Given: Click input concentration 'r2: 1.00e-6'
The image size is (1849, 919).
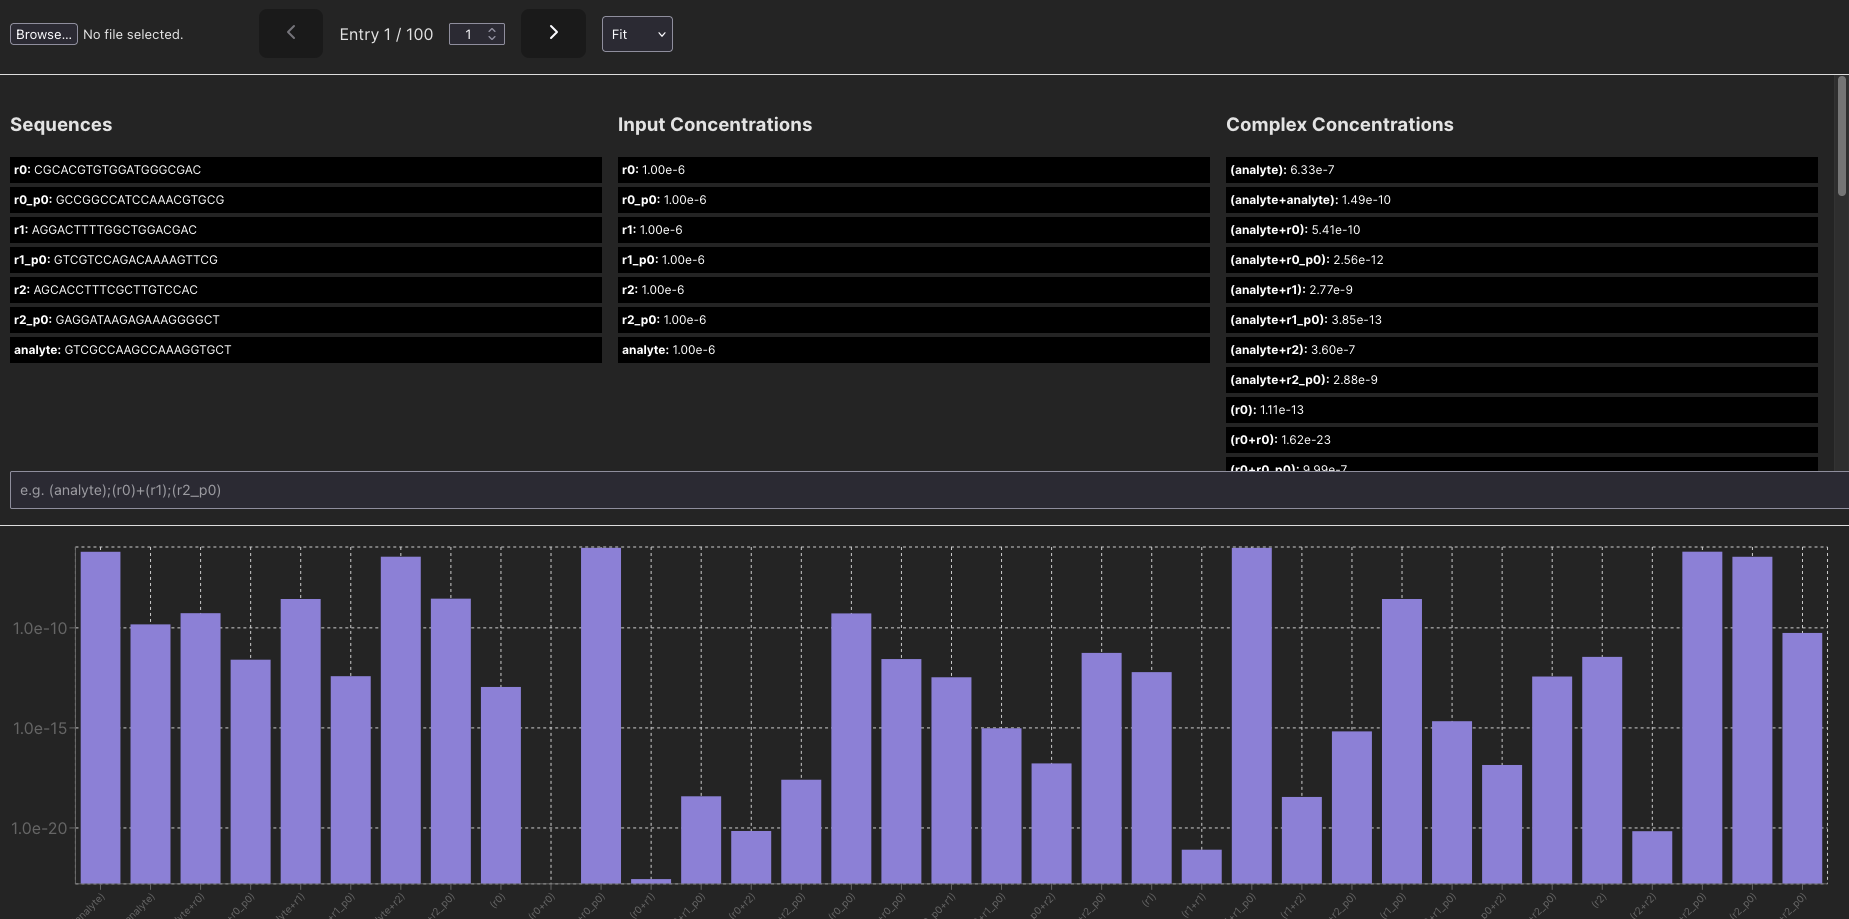Looking at the screenshot, I should [x=914, y=290].
